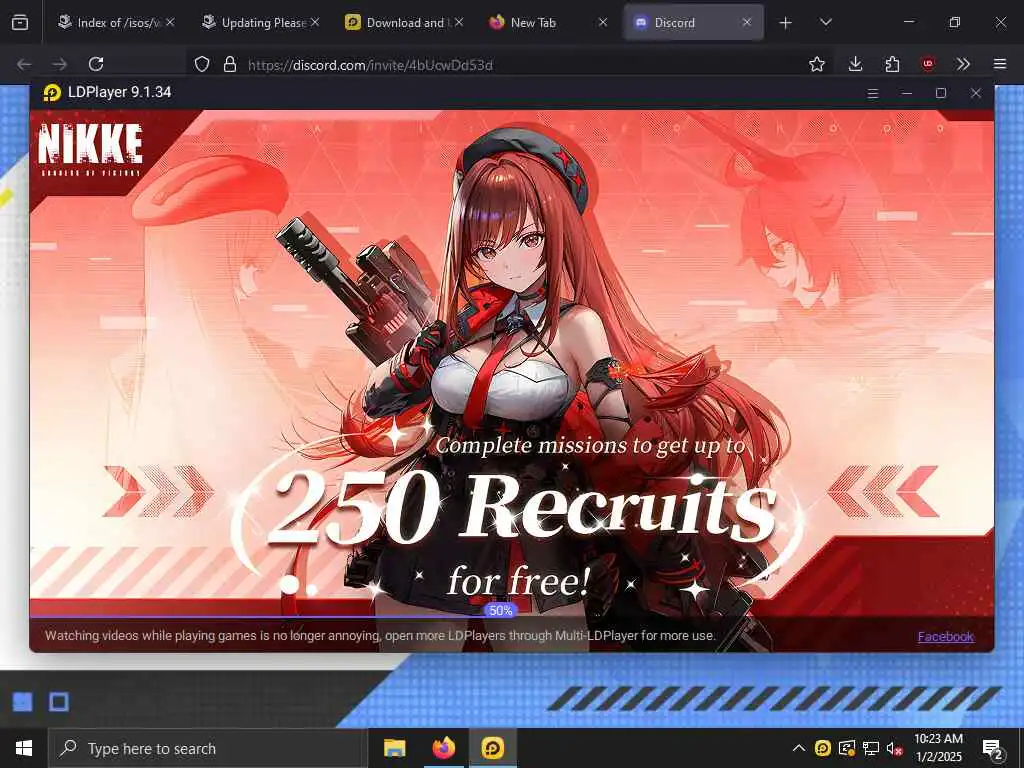Maximize the LDPlayer window
Screen dimensions: 1024x768
(x=941, y=93)
